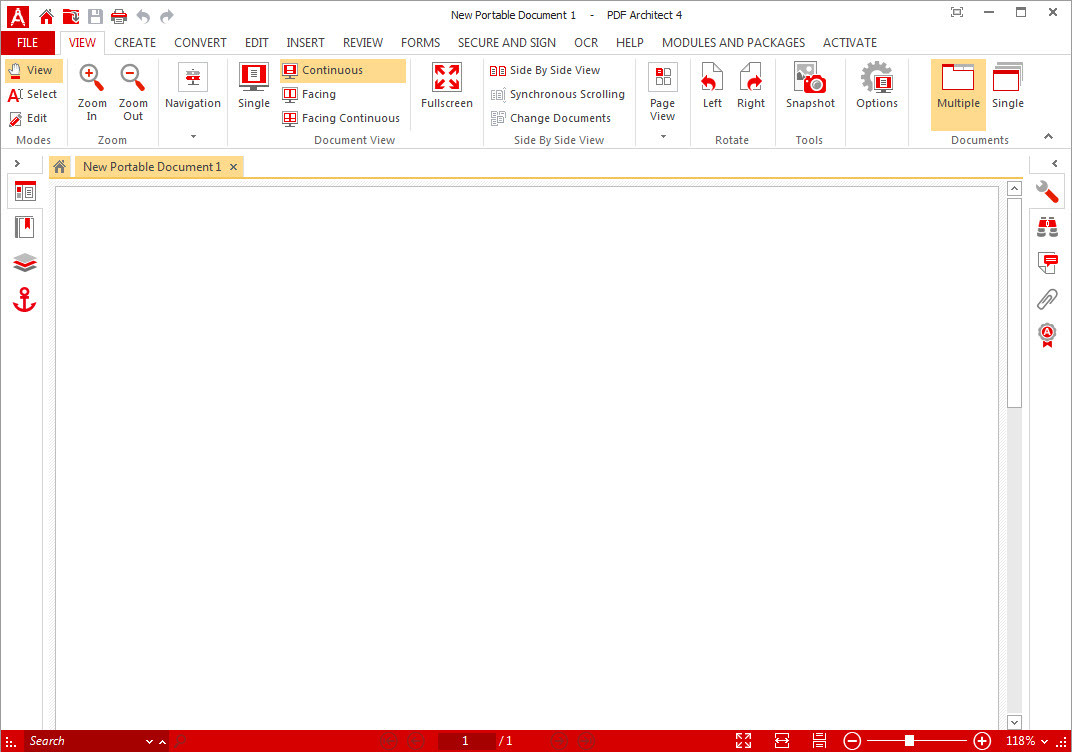Click Change Documents
This screenshot has width=1072, height=752.
point(550,118)
